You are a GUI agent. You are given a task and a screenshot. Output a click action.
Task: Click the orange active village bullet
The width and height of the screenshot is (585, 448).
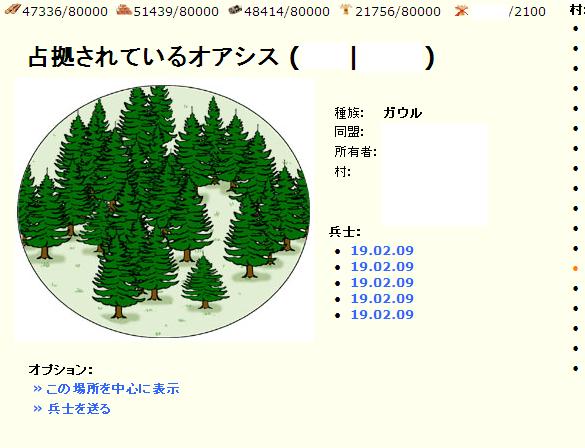click(x=575, y=268)
